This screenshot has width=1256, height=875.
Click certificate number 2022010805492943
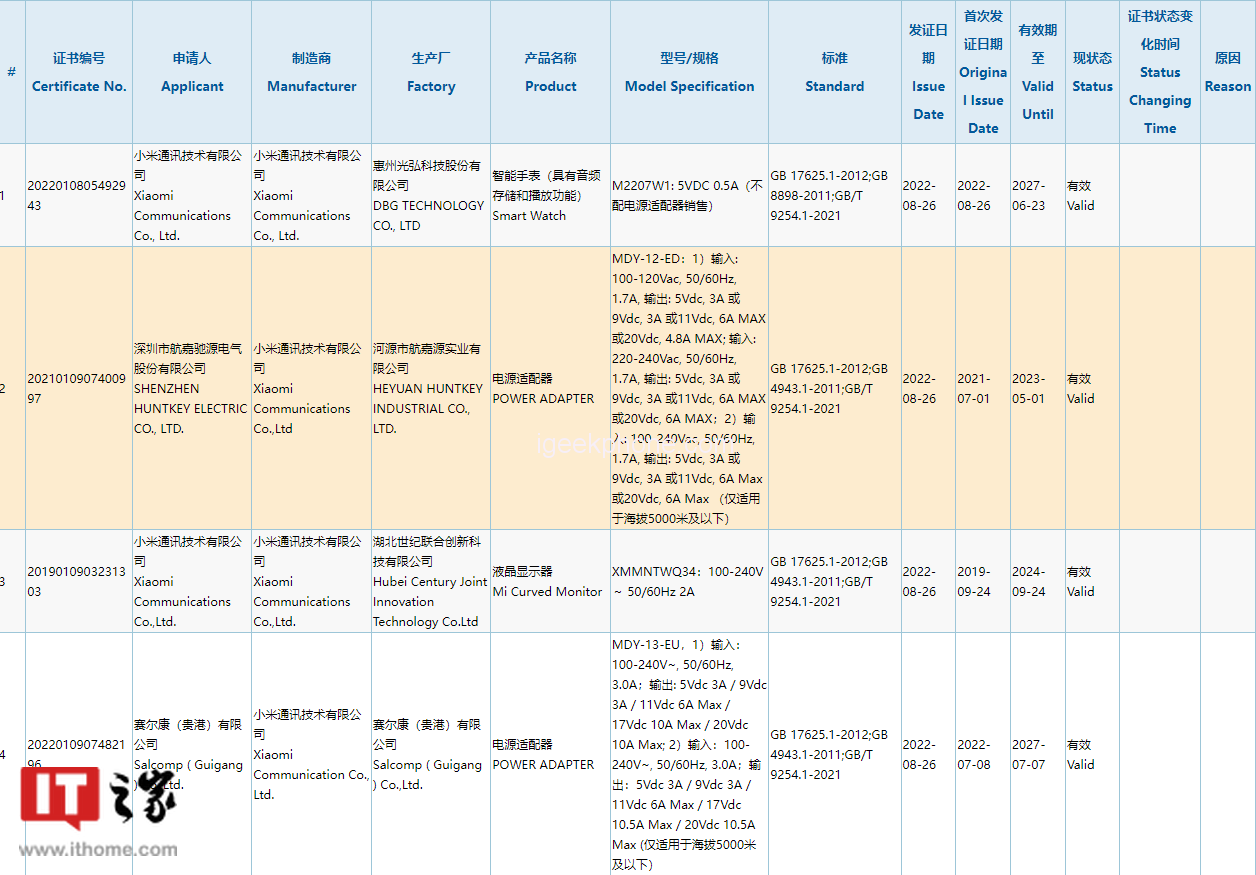(78, 196)
